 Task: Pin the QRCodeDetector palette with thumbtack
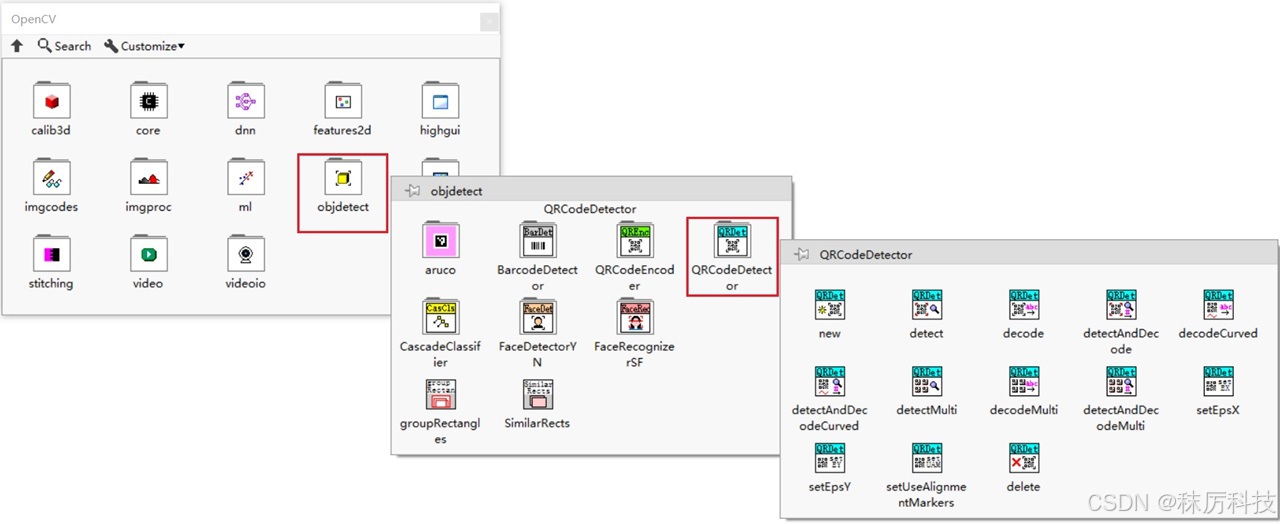(801, 254)
